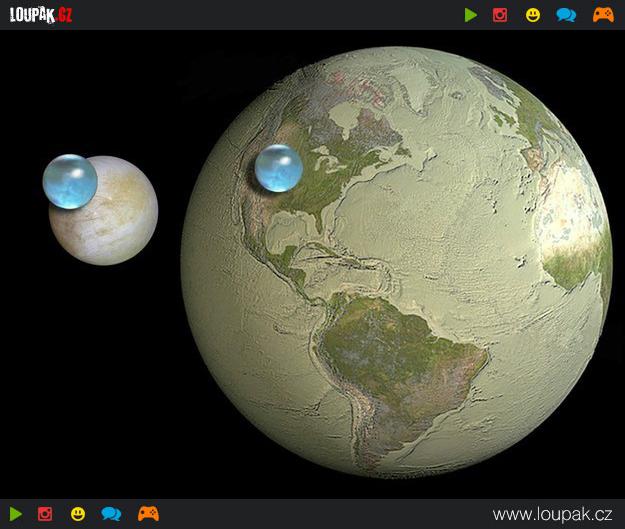The height and width of the screenshot is (529, 625).
Task: Click the yellow smiley icon in the header
Action: pyautogui.click(x=533, y=15)
